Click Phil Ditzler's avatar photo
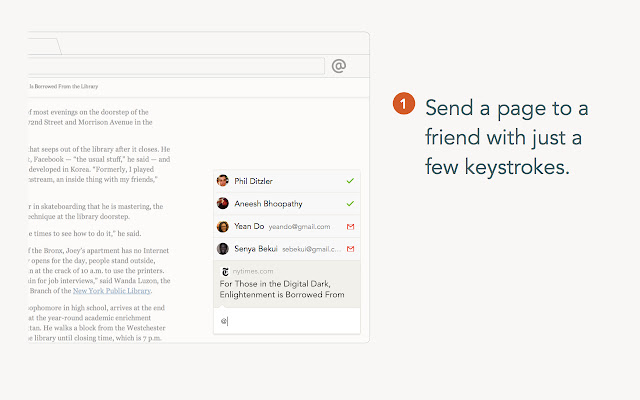 (223, 181)
